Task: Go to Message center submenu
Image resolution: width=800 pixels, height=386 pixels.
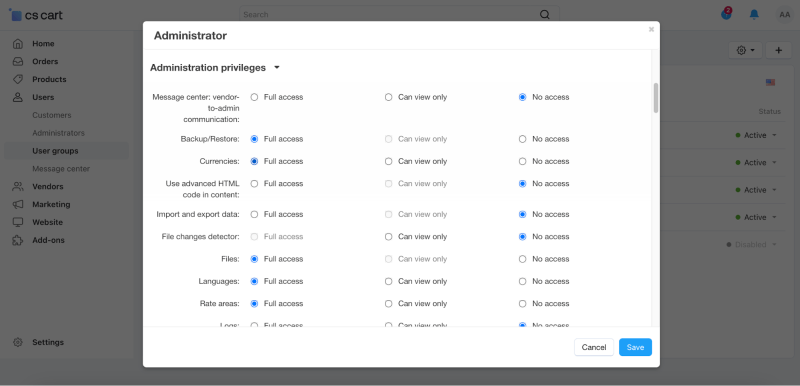Action: click(61, 169)
